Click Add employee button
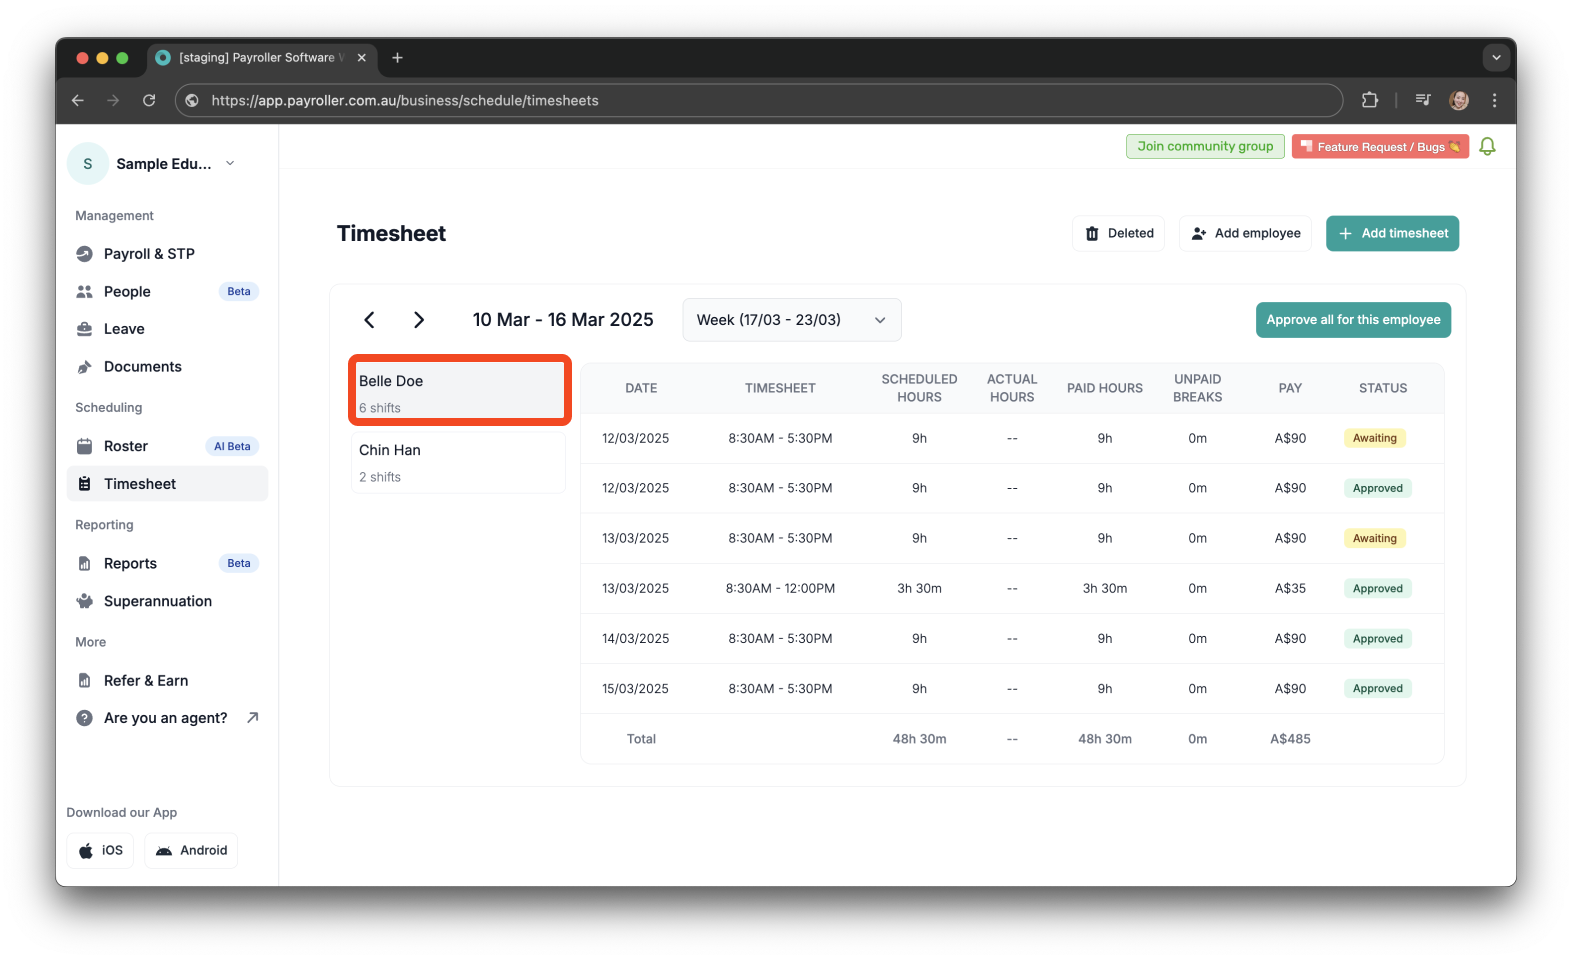 tap(1245, 233)
